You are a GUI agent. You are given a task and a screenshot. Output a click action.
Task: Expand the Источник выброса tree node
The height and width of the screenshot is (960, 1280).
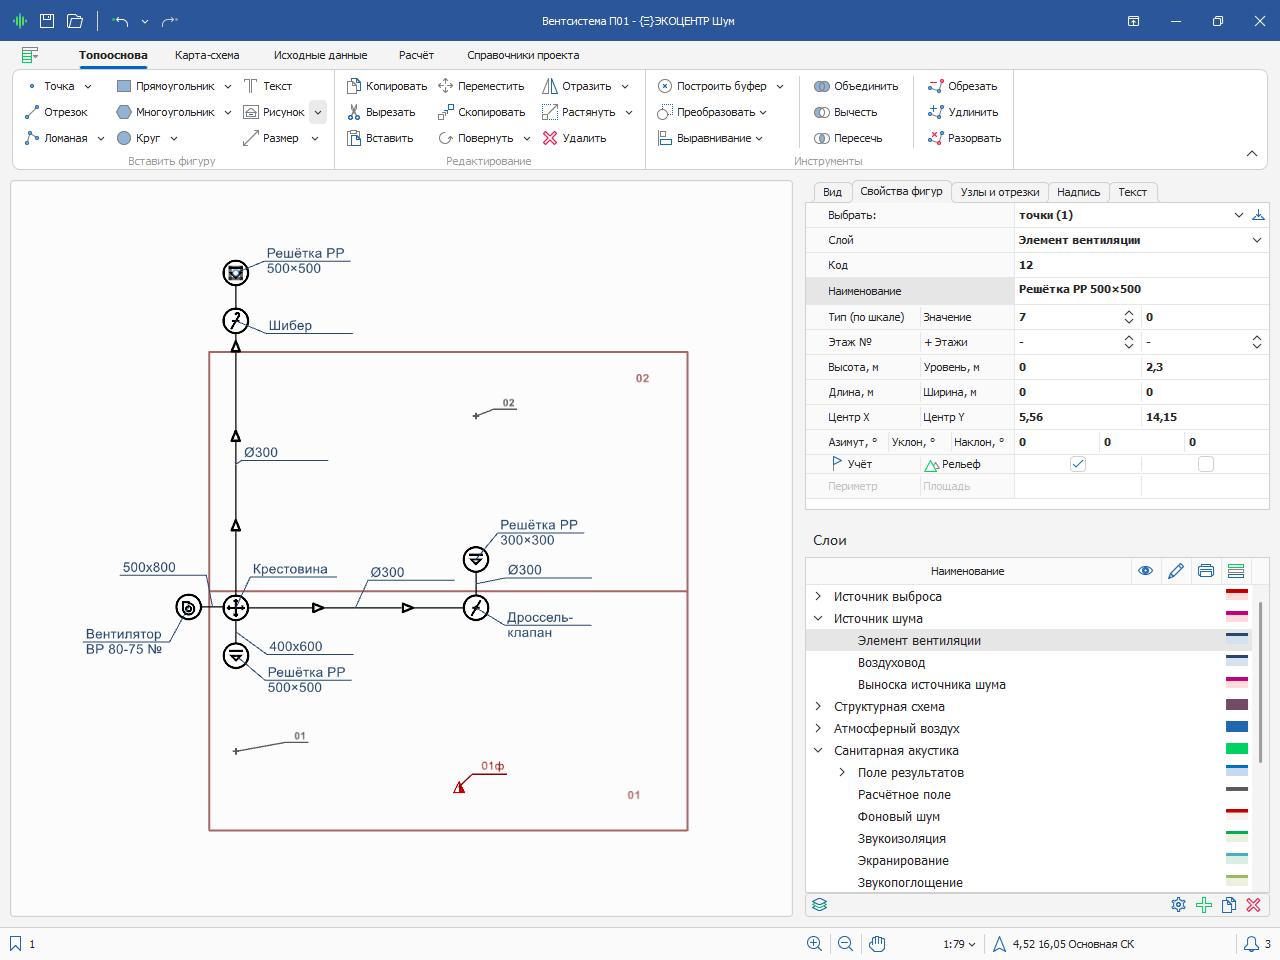(x=818, y=597)
